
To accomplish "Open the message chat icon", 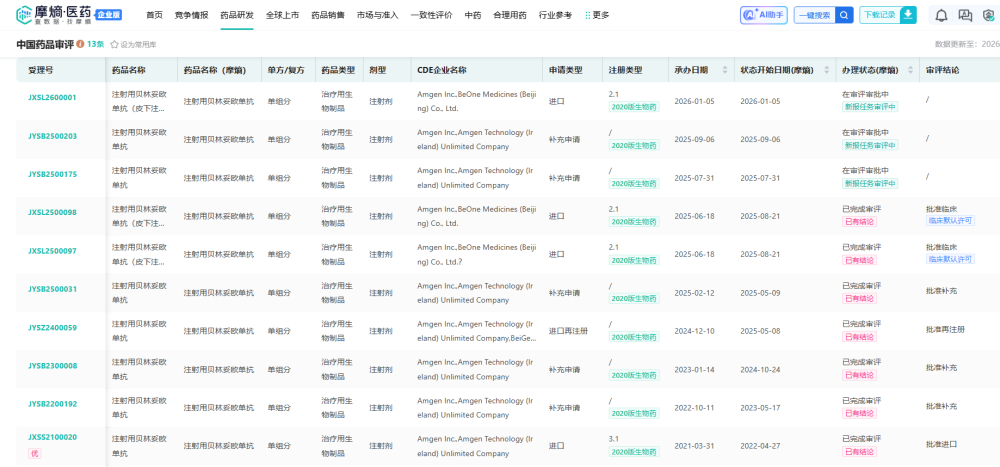I will pyautogui.click(x=965, y=15).
